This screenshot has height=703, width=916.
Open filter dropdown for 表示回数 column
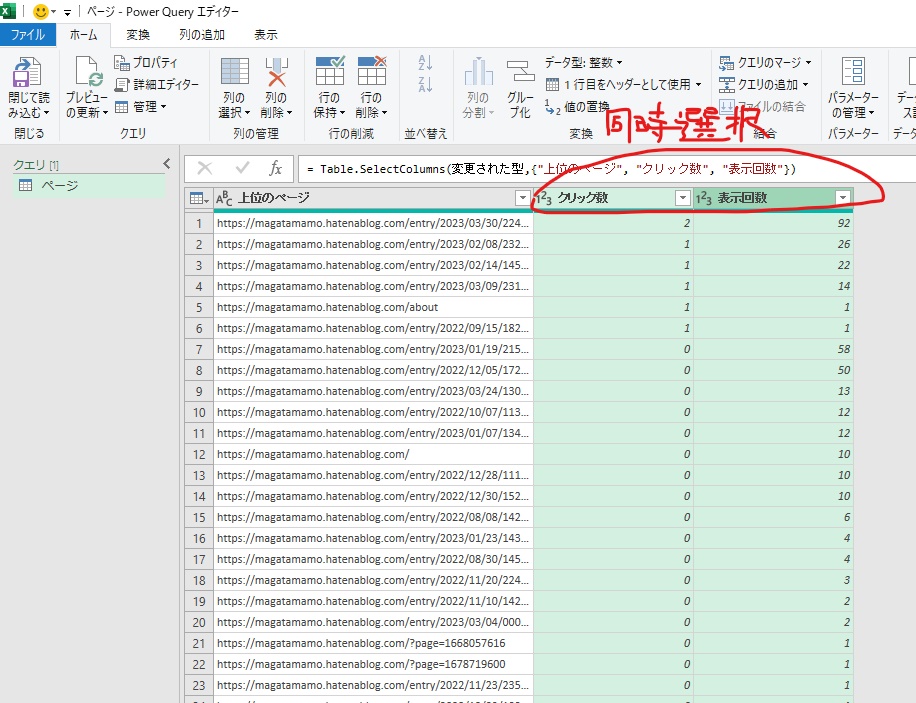click(842, 198)
